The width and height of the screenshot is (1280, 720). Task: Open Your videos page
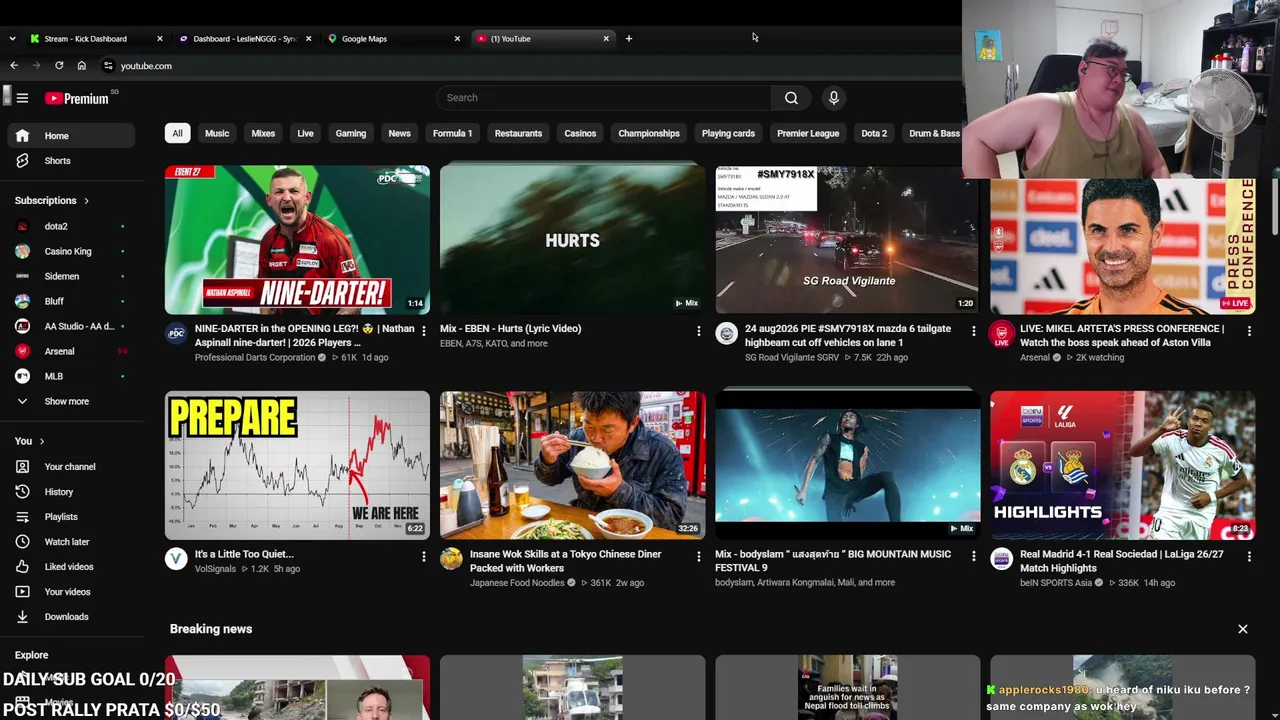point(70,592)
